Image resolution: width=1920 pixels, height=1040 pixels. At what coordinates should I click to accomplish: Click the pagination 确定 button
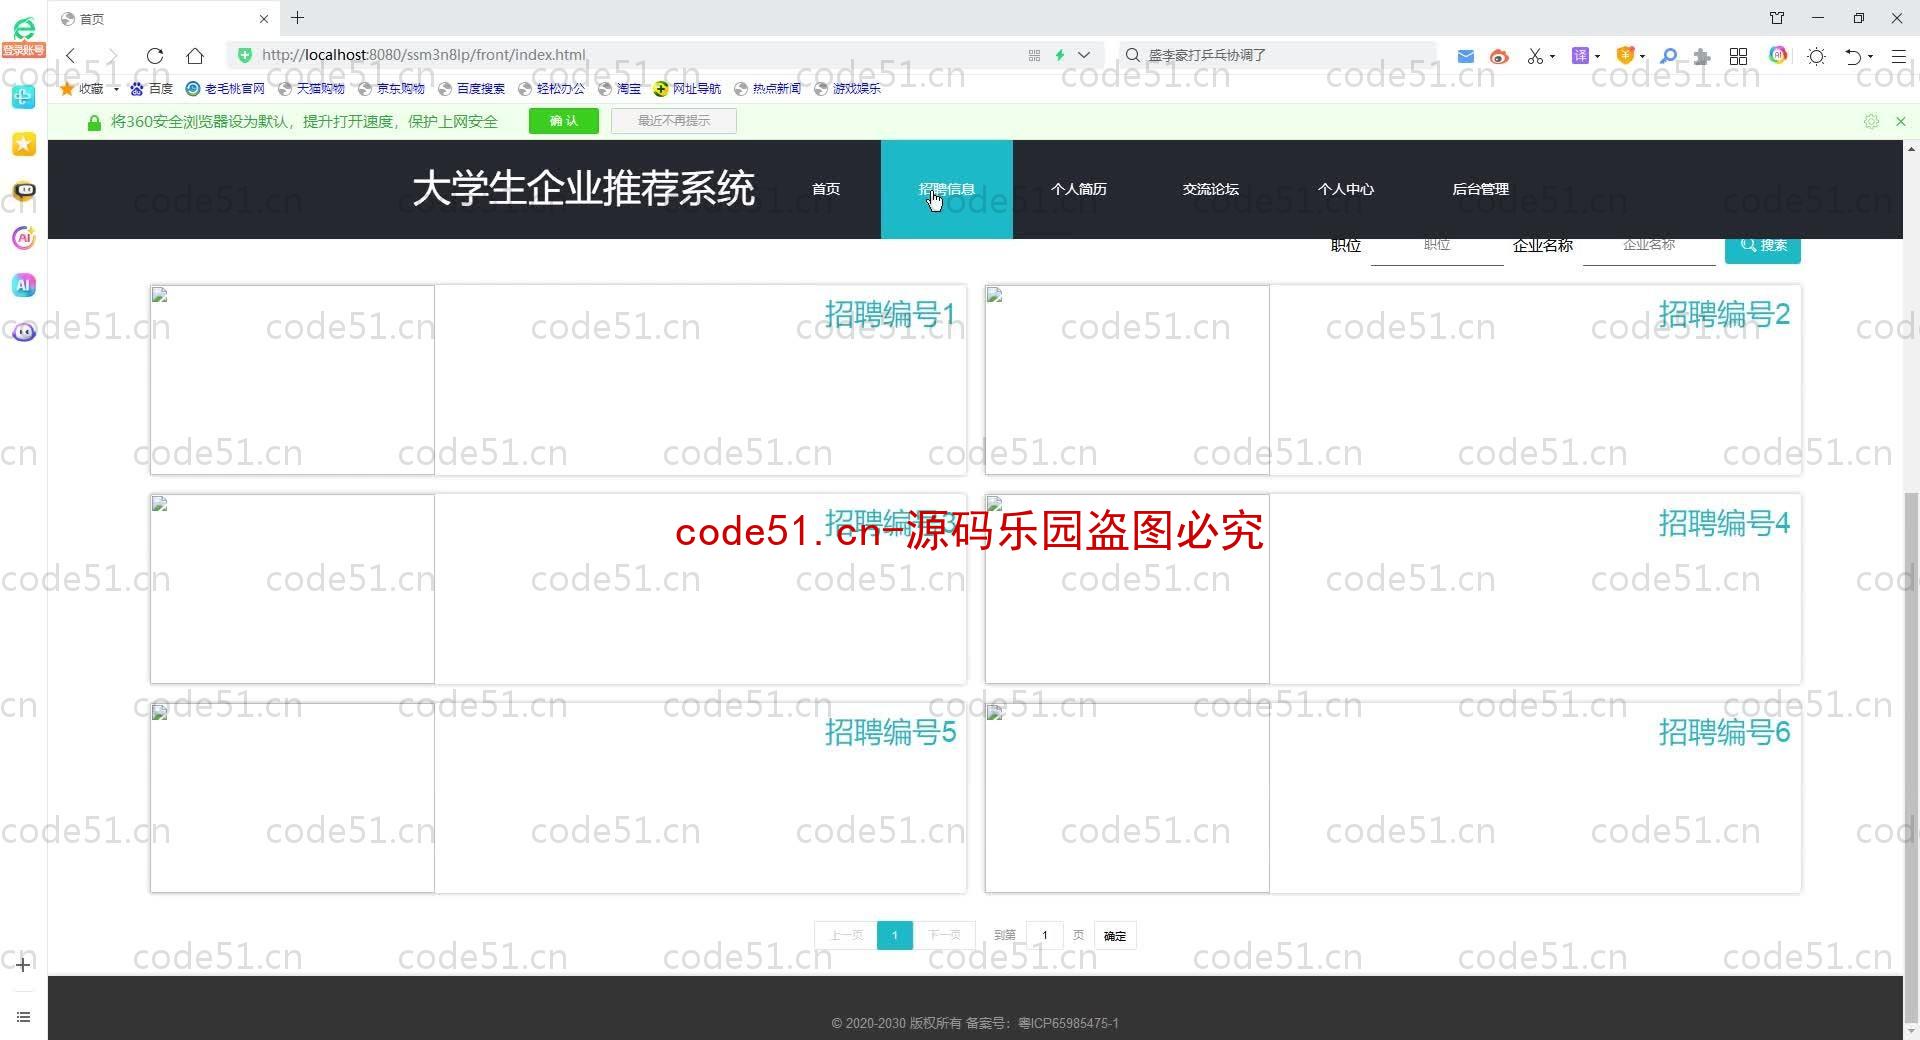coord(1115,936)
